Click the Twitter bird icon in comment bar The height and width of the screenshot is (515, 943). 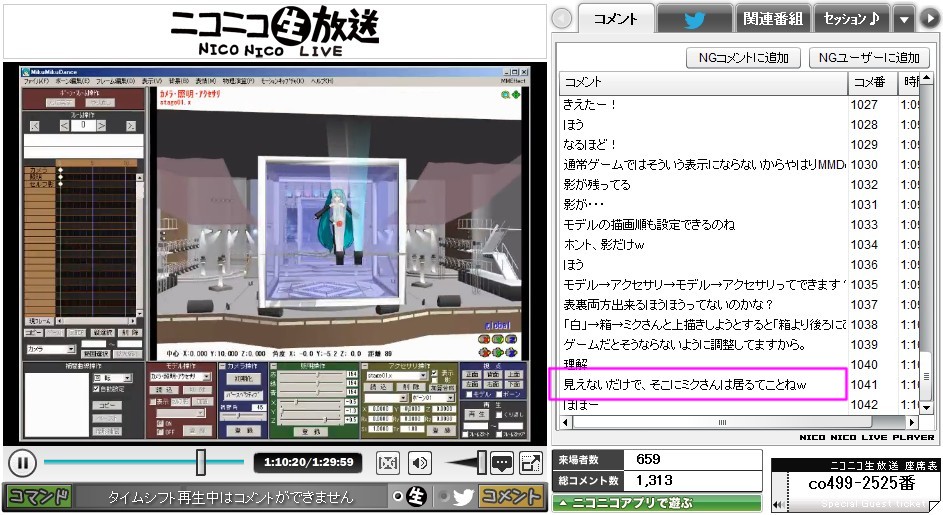[x=463, y=497]
